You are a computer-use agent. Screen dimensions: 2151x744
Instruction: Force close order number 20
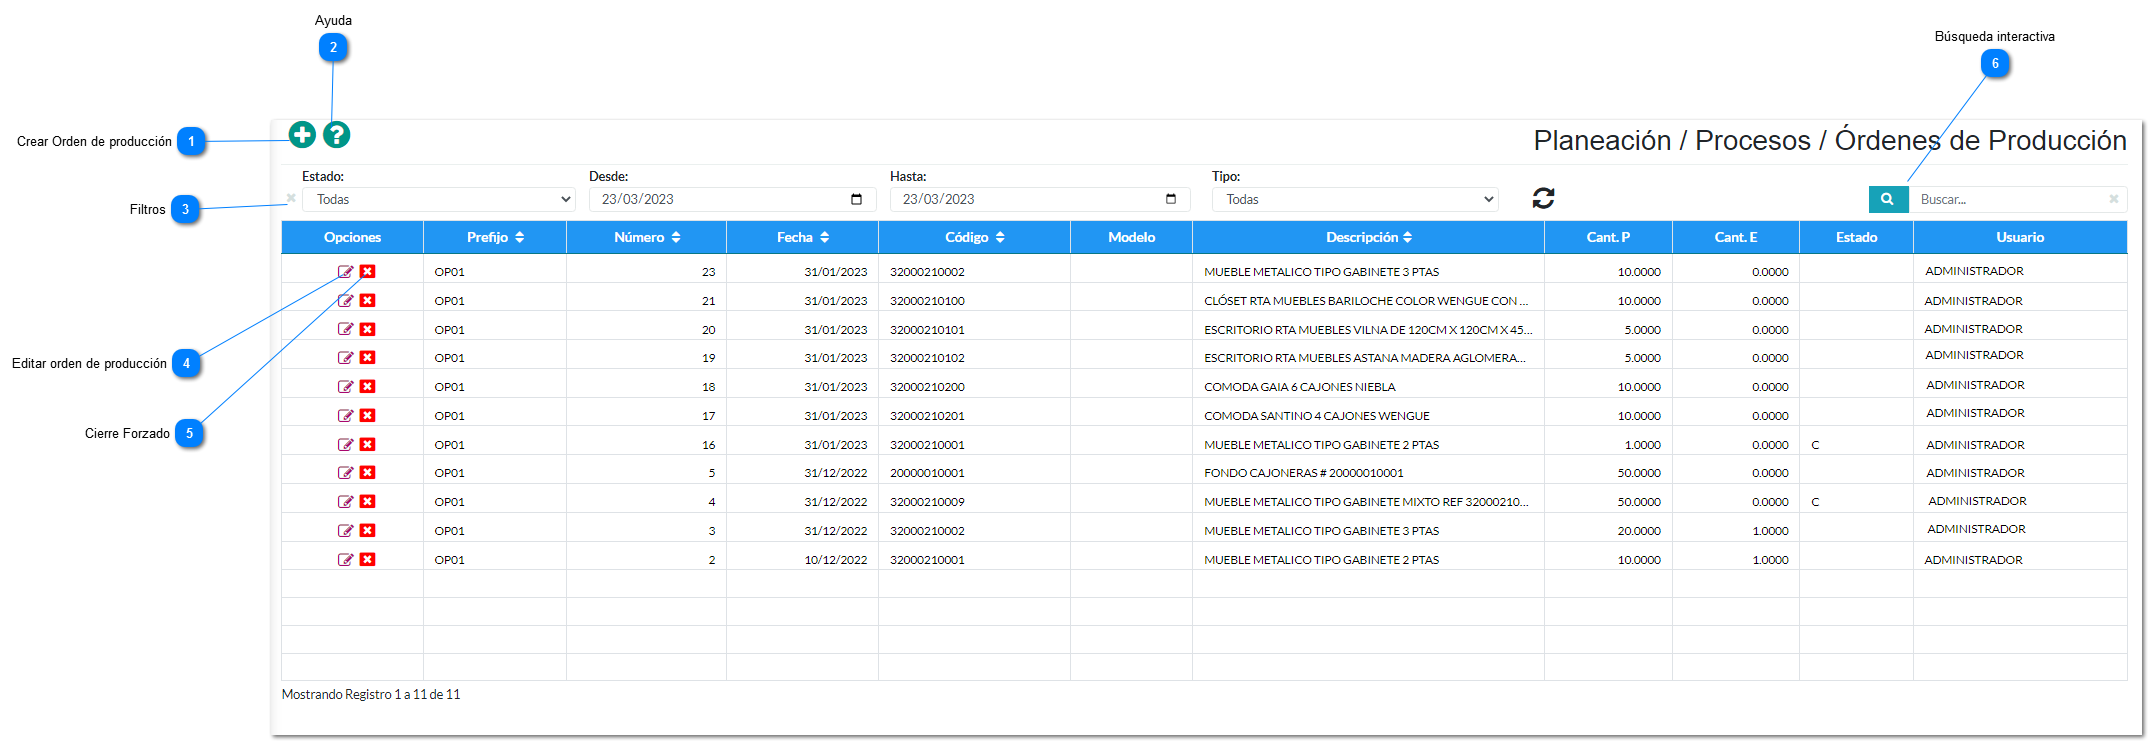[x=367, y=329]
